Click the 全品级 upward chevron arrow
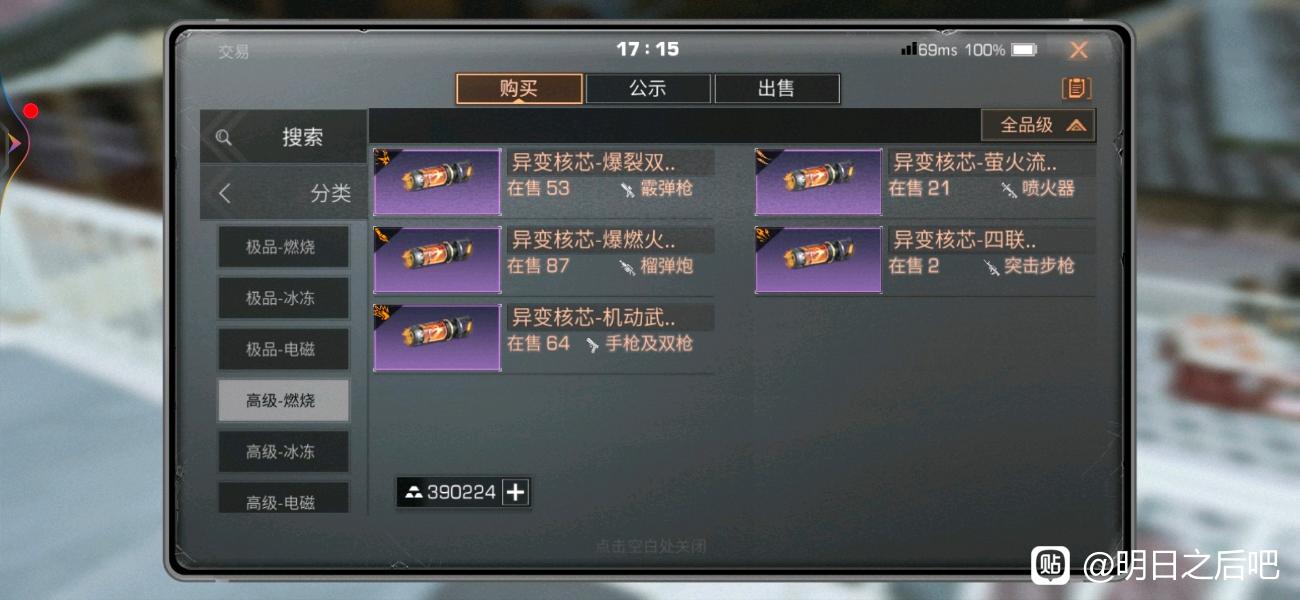 (x=1076, y=125)
